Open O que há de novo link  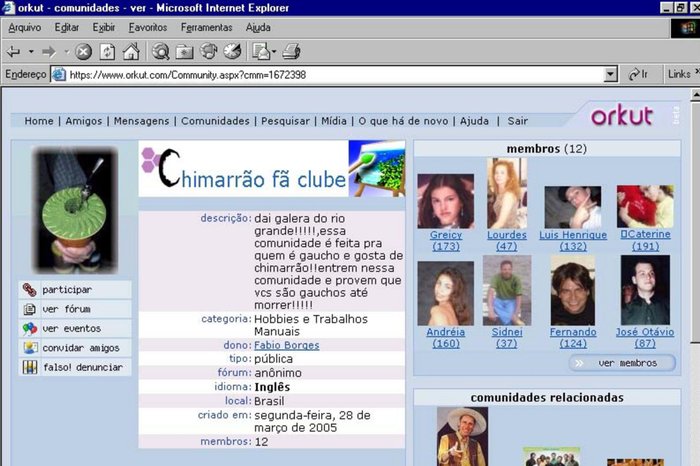[403, 121]
